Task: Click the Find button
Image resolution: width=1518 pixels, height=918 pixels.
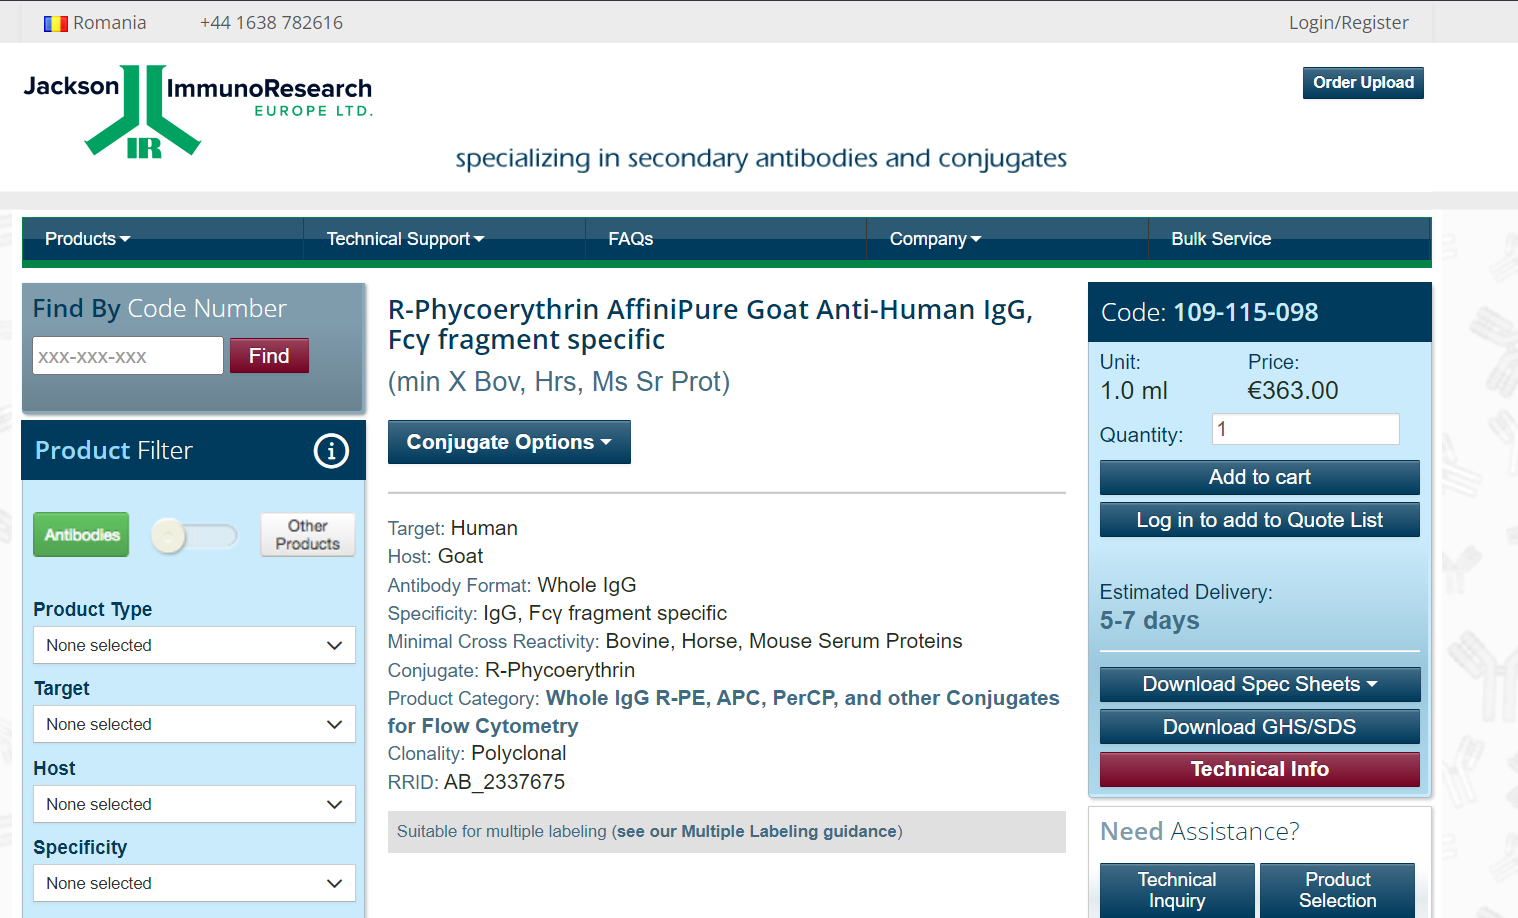Action: point(269,355)
